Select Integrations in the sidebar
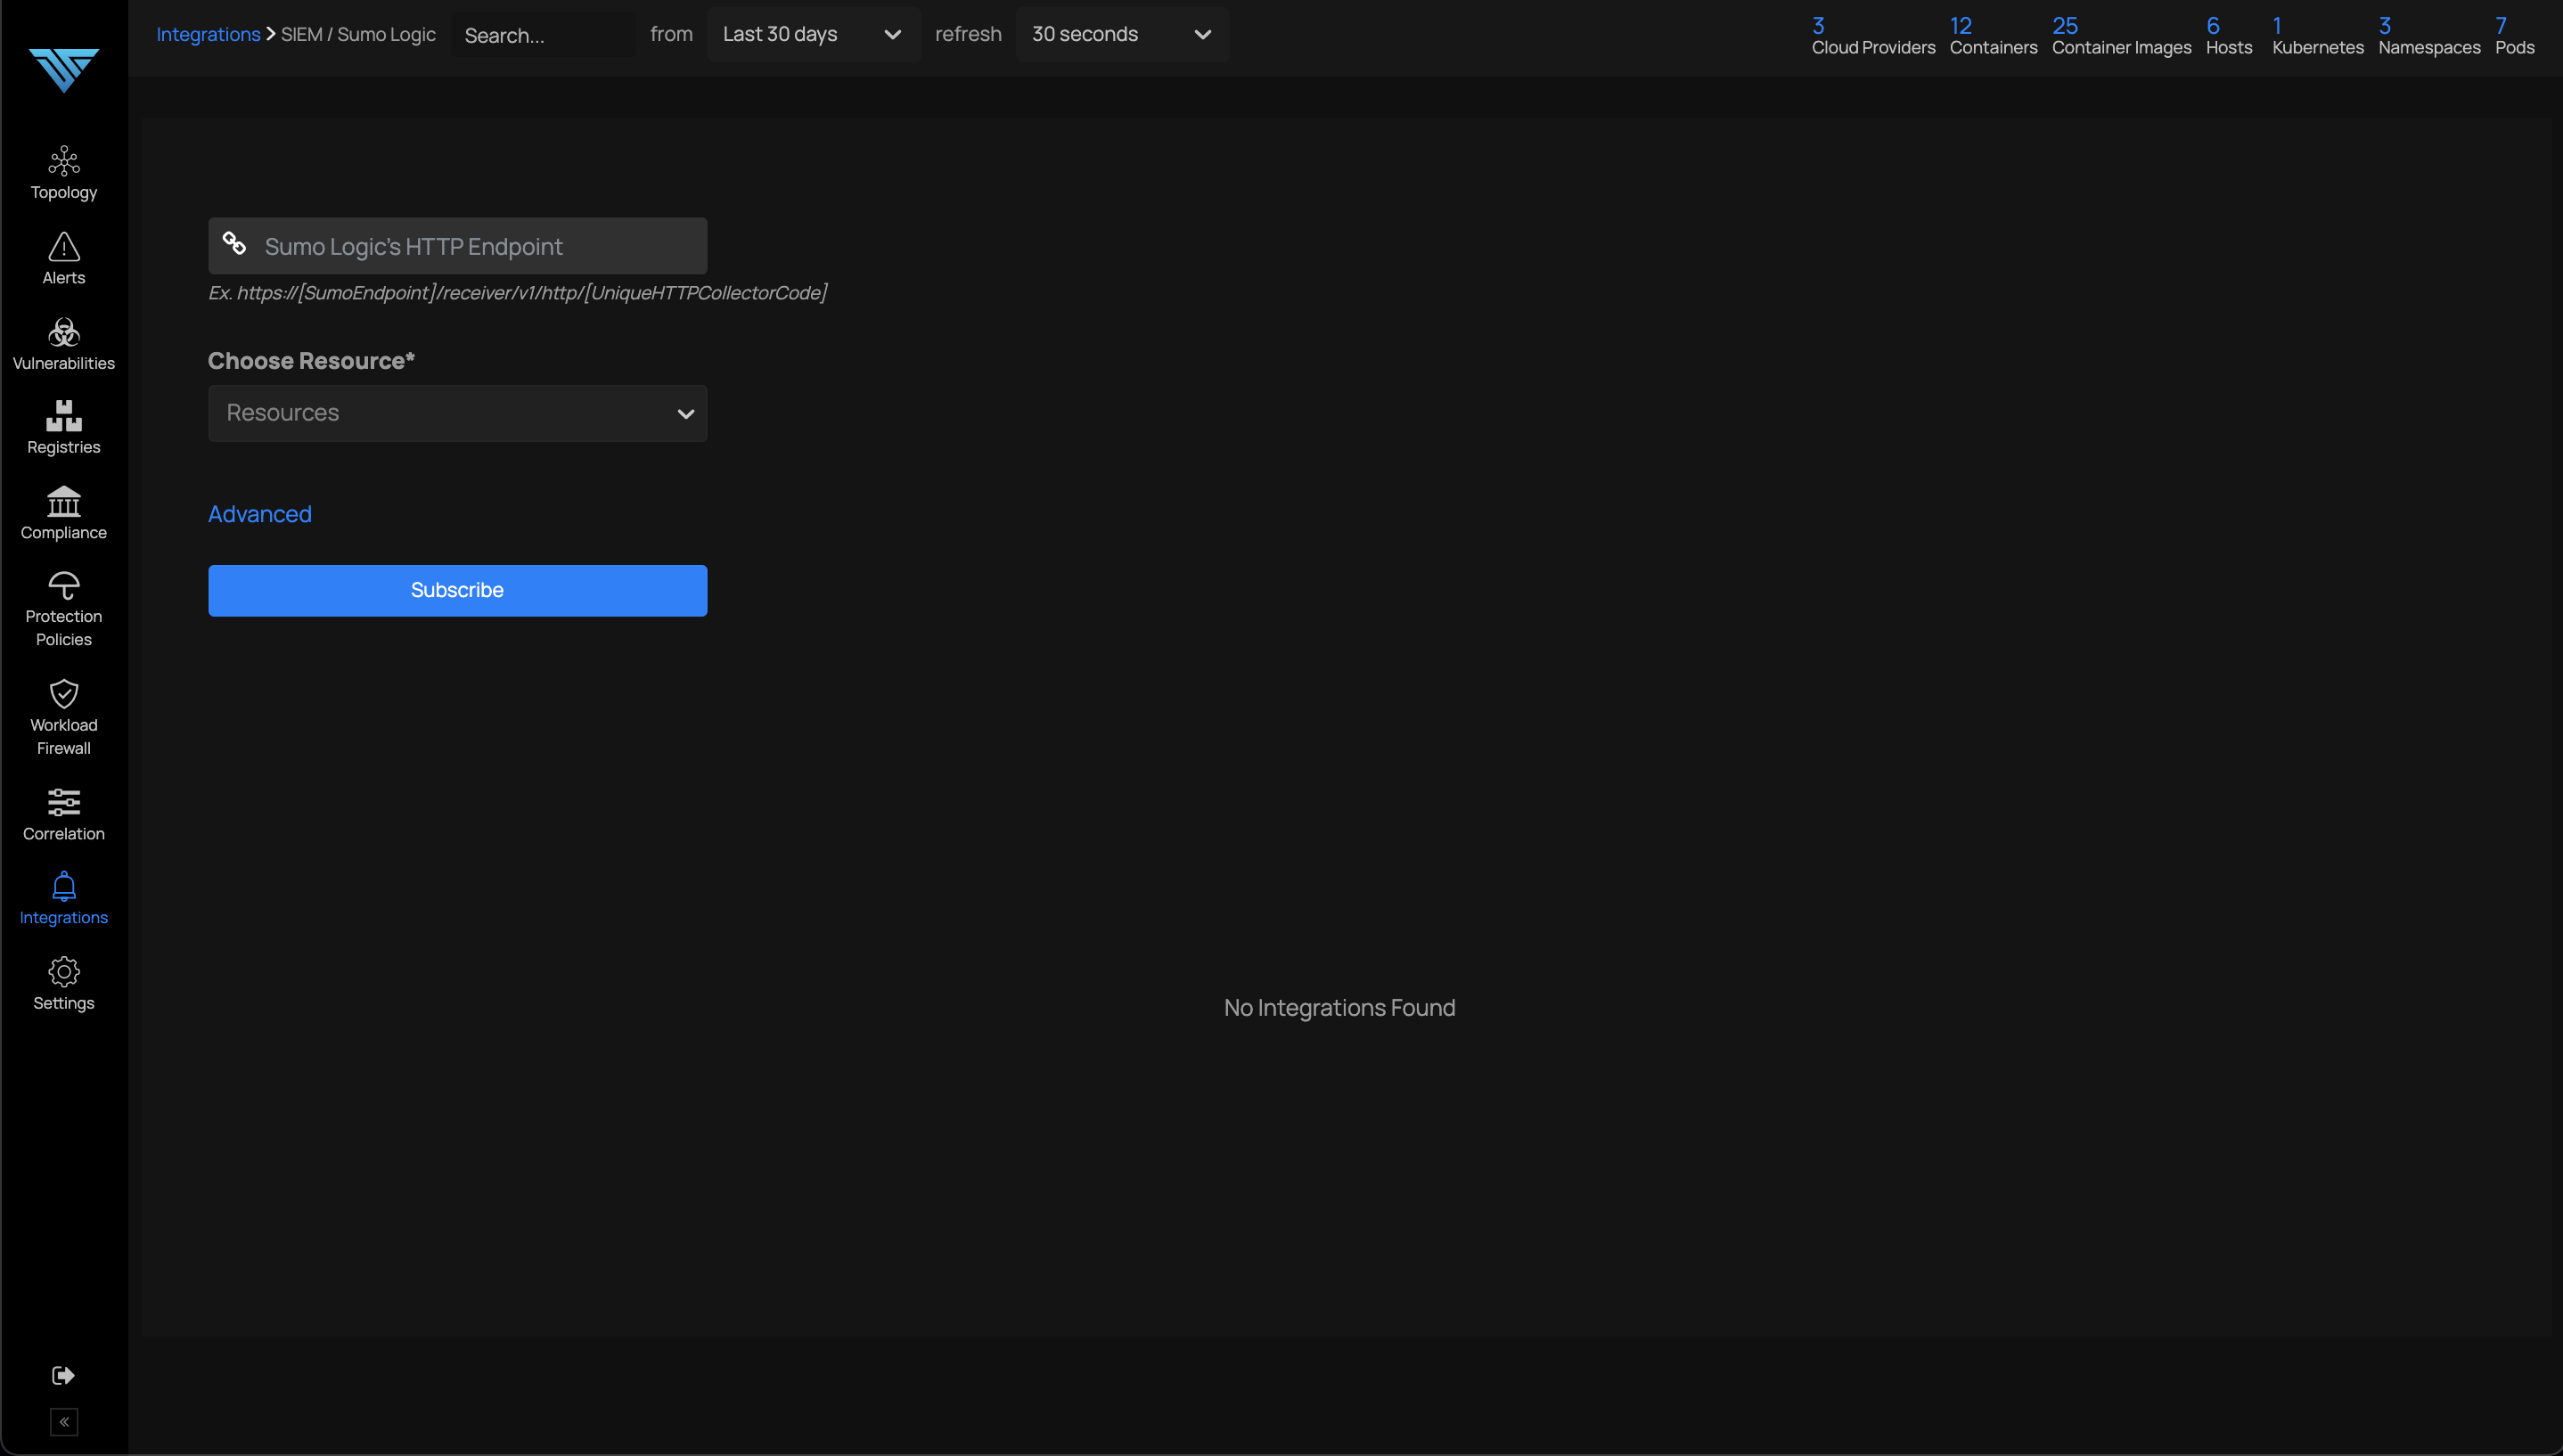 coord(63,900)
